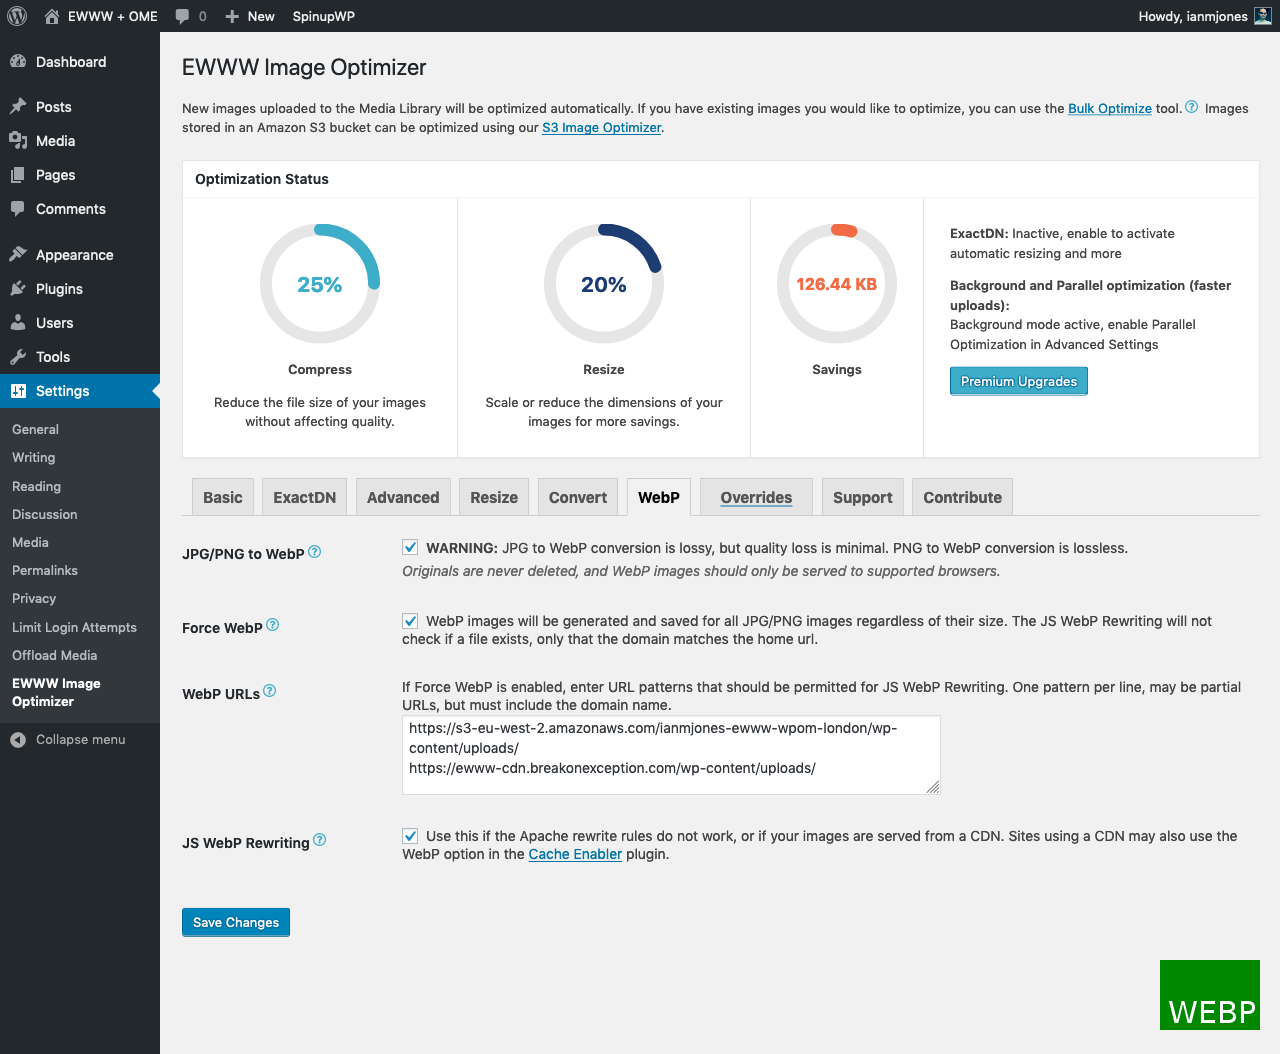Open Writing settings submenu item
This screenshot has width=1280, height=1054.
pos(34,457)
